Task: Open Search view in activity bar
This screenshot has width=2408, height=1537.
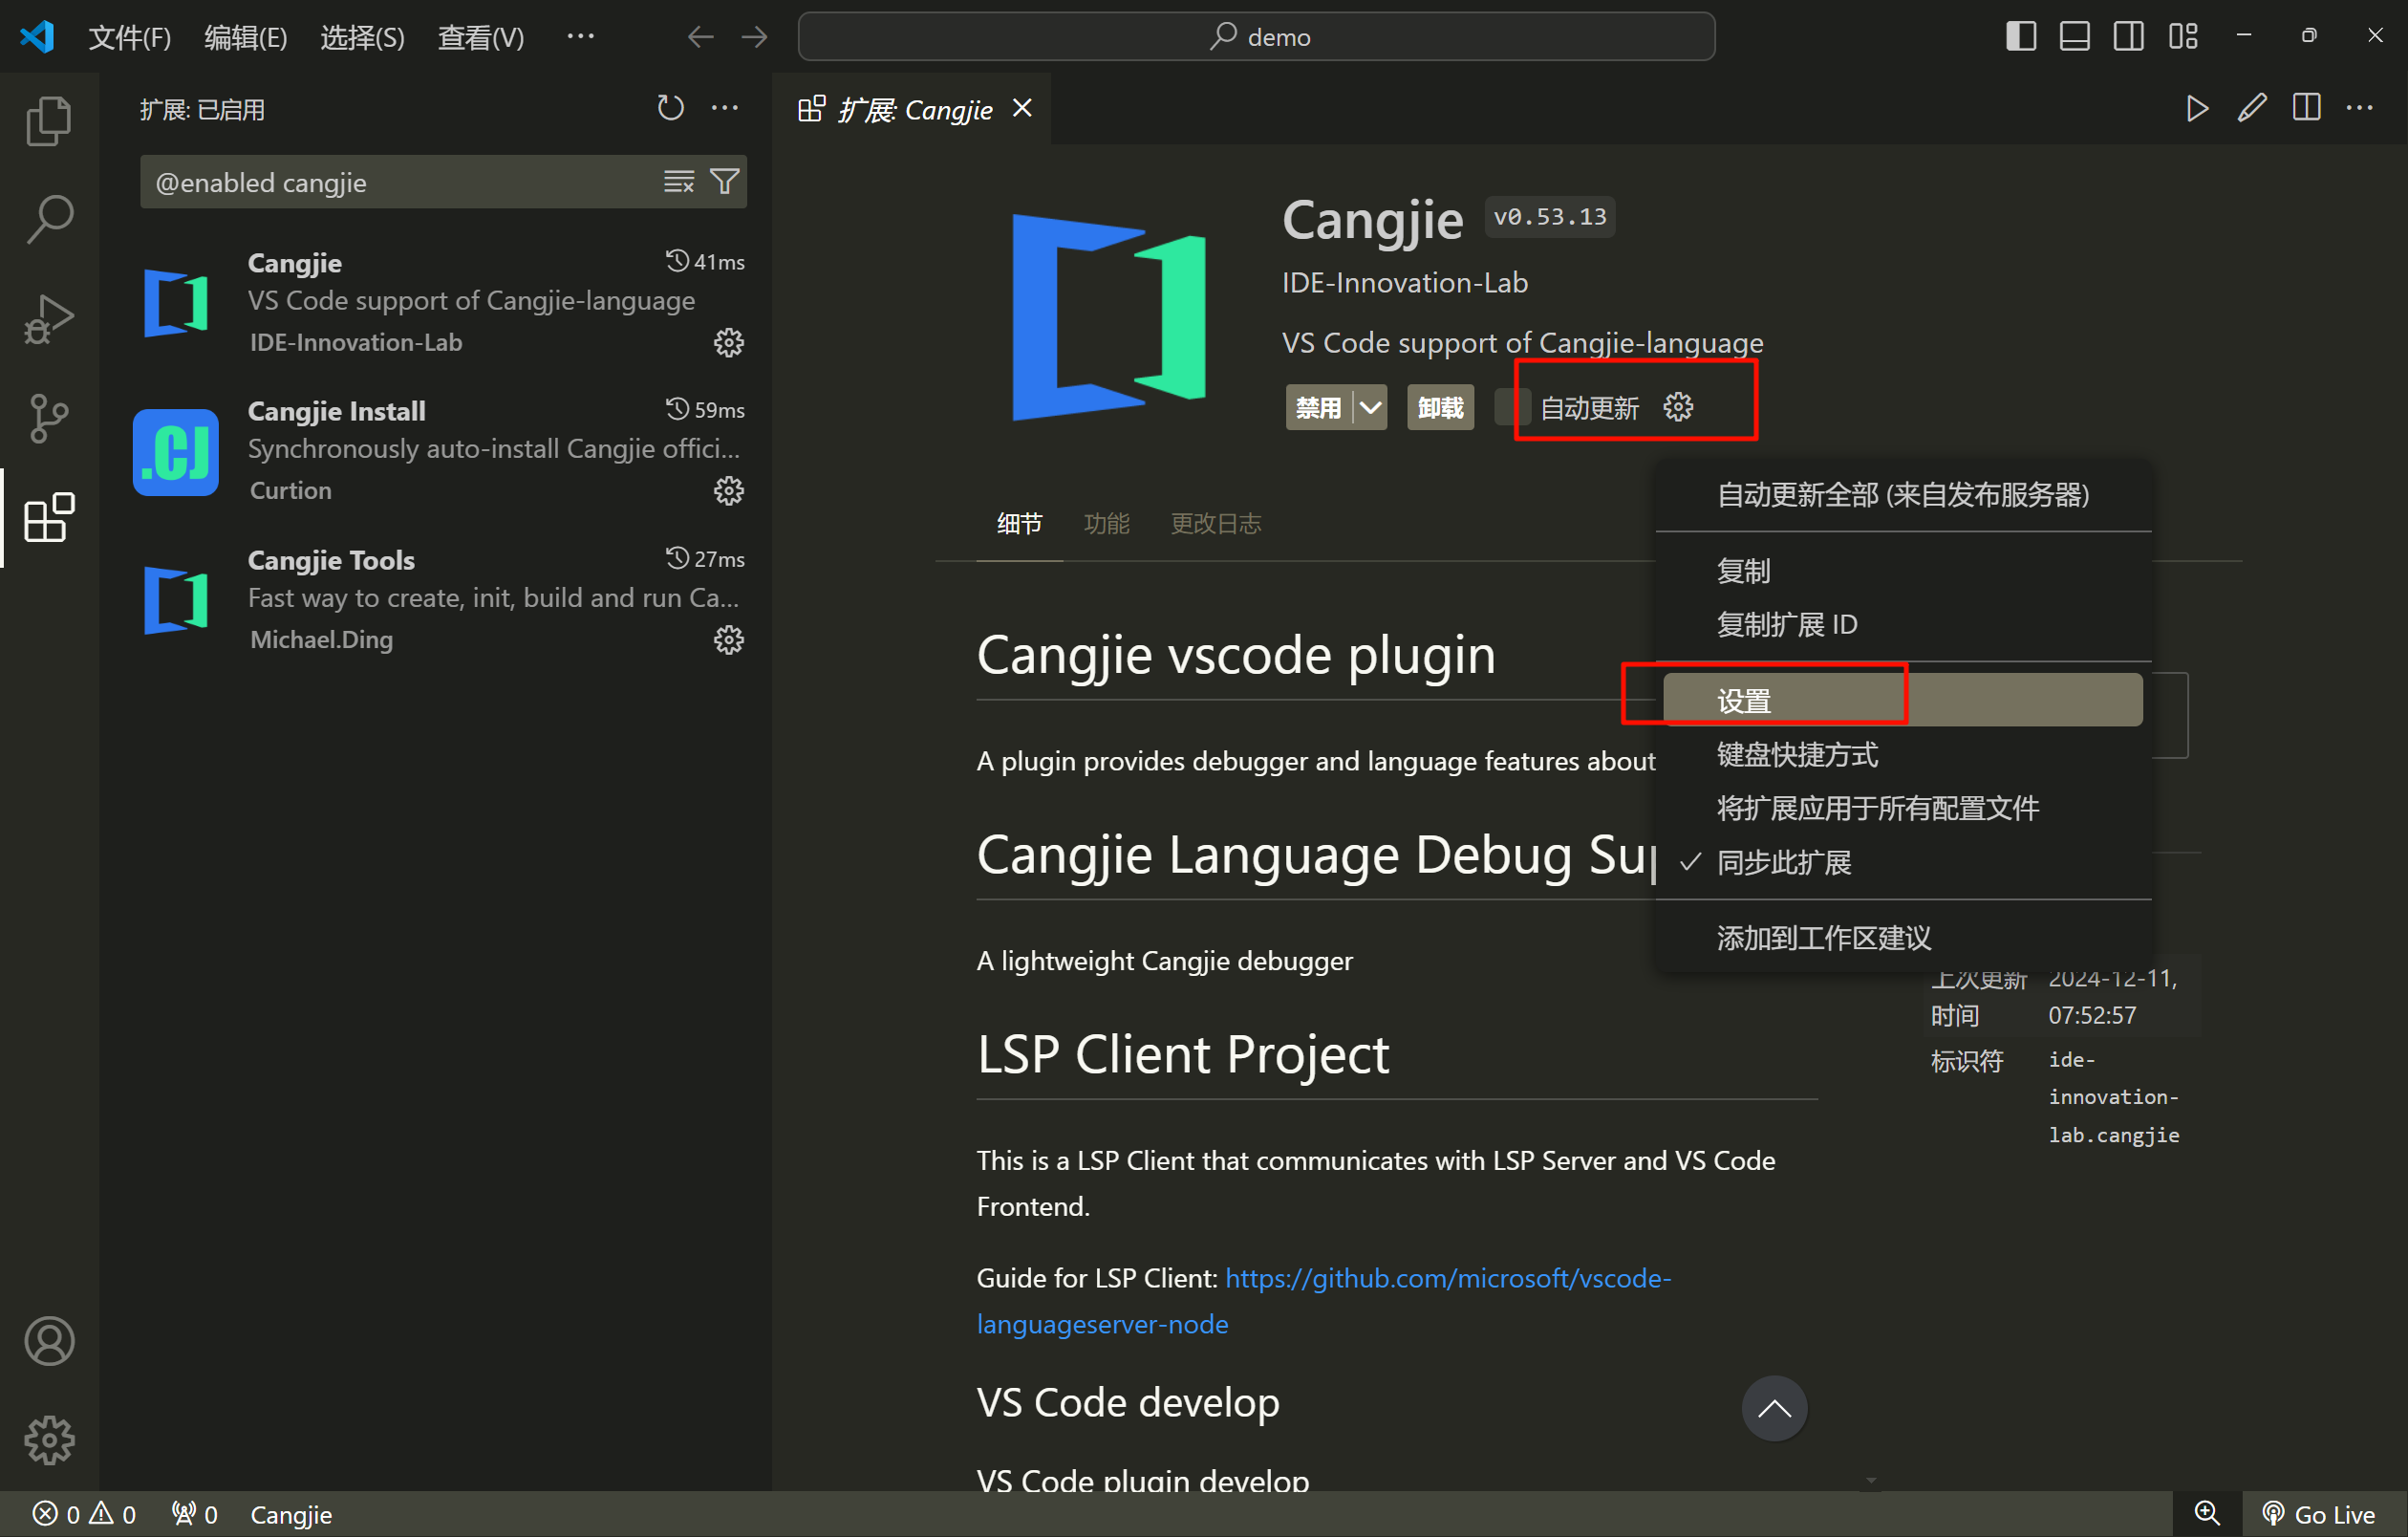Action: tap(48, 219)
